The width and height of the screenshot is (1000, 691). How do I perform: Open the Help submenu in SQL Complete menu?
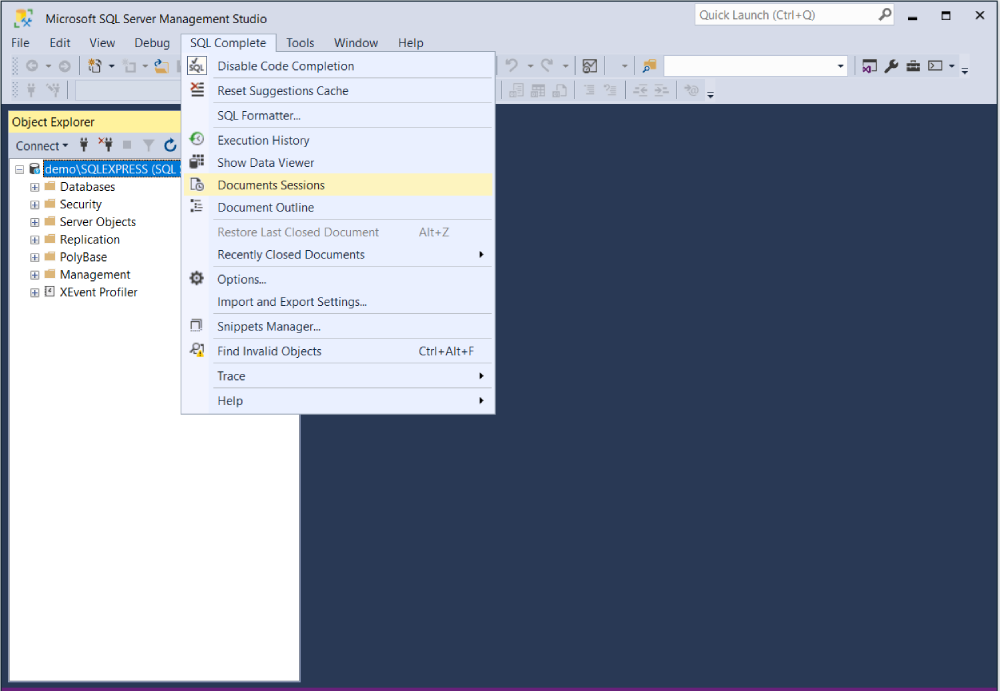338,401
